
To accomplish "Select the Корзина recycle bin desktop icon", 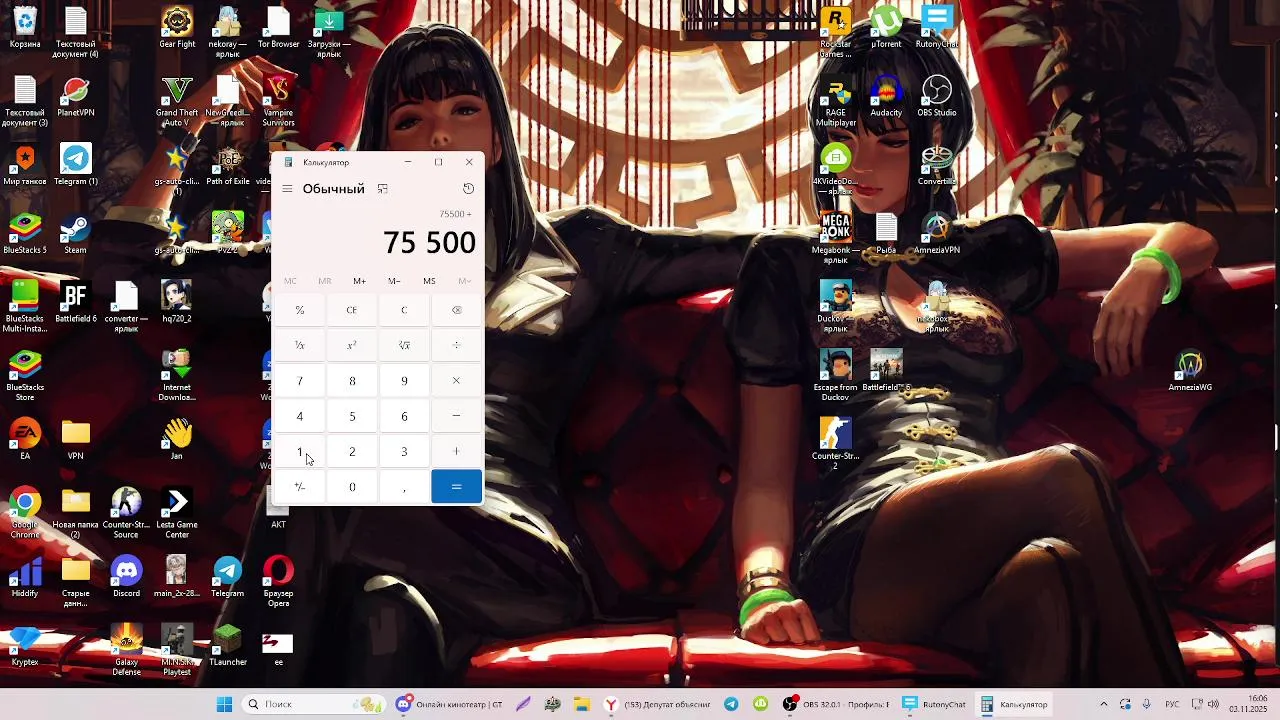I will pyautogui.click(x=25, y=29).
